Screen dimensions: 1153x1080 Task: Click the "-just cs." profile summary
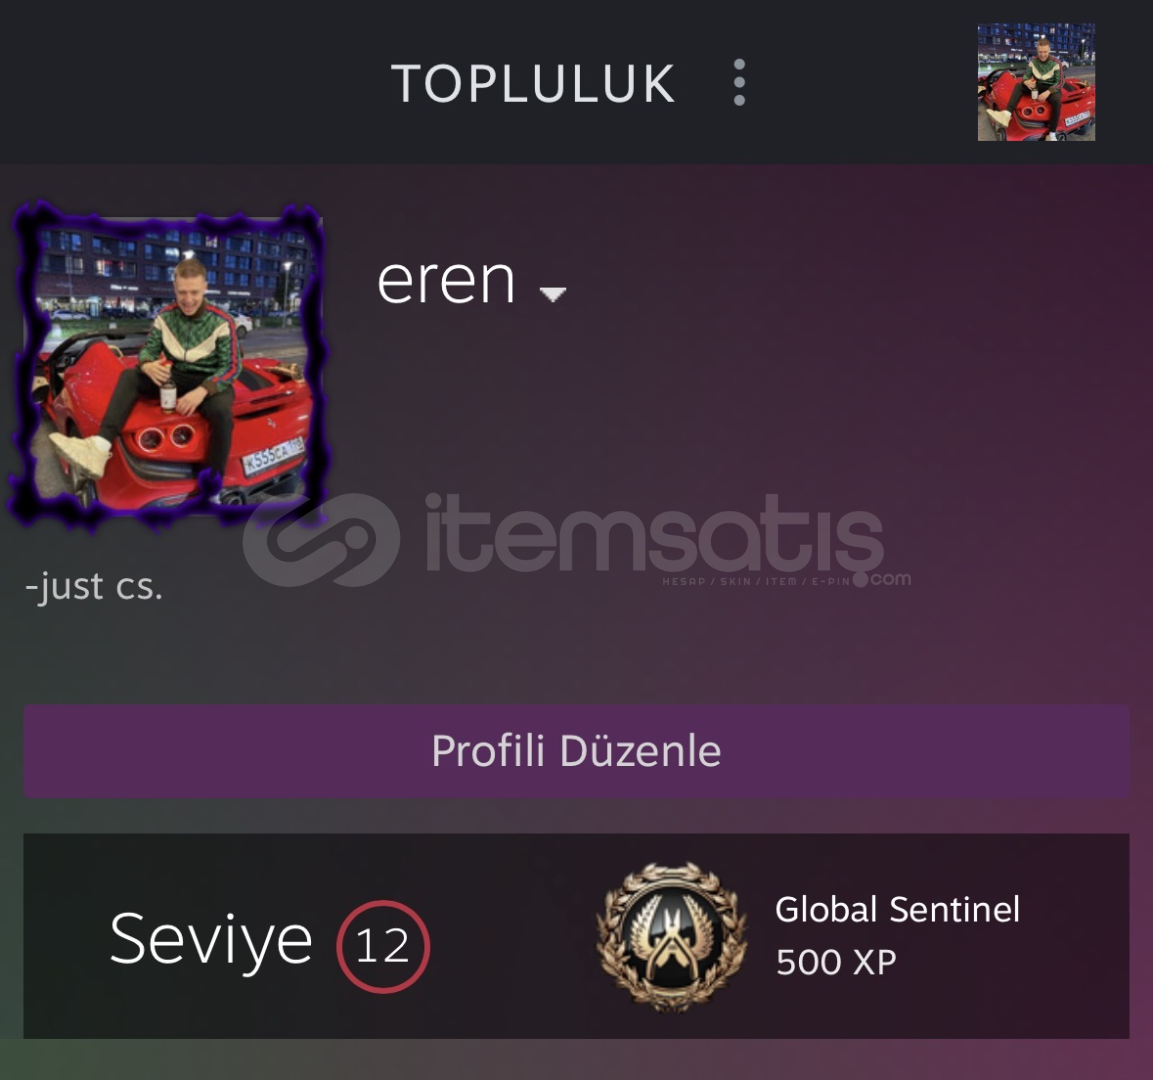[x=93, y=586]
